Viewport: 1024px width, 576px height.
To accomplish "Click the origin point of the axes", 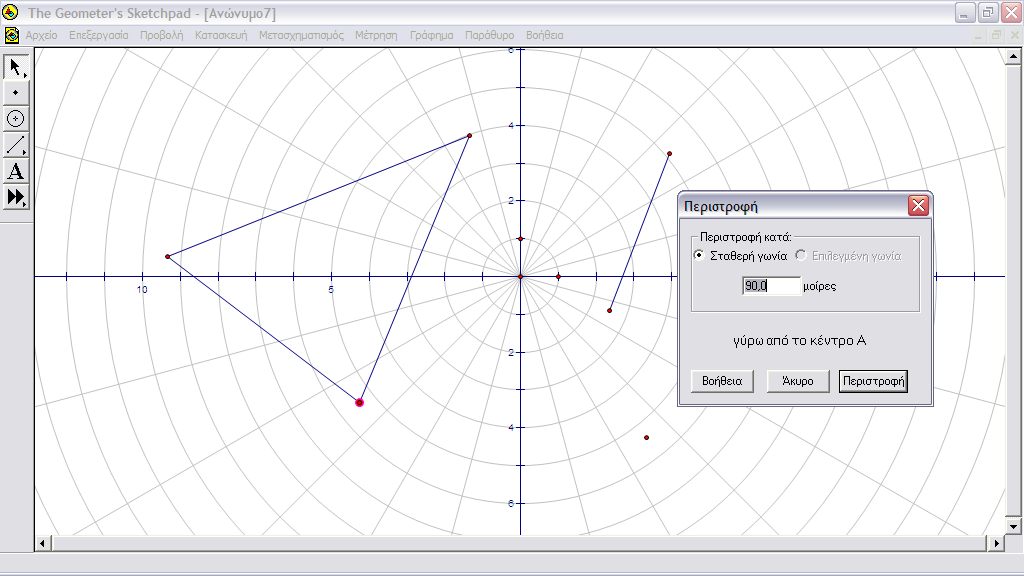I will tap(520, 277).
